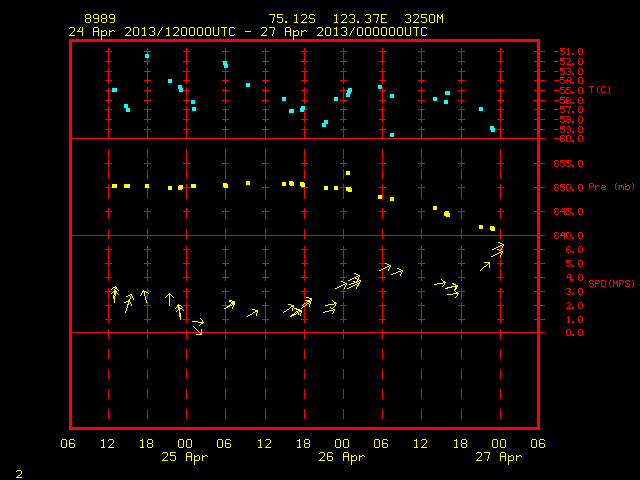Click the southeast-pointing wind arrow near zero speed
The height and width of the screenshot is (480, 640).
(x=198, y=330)
